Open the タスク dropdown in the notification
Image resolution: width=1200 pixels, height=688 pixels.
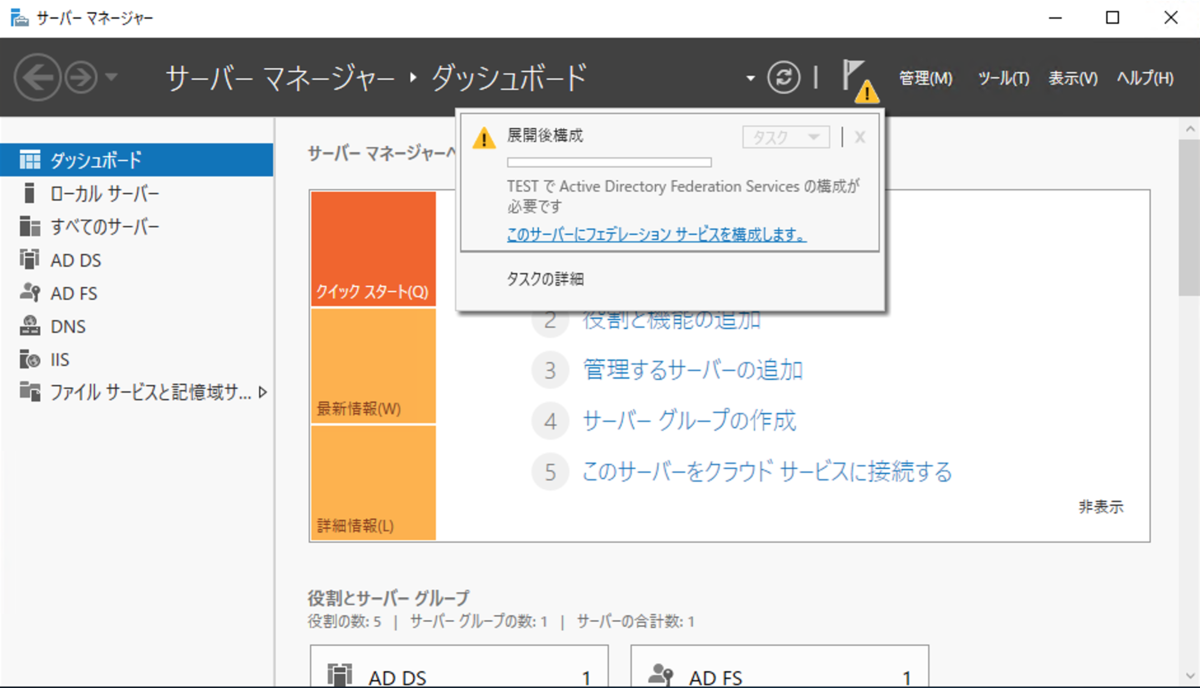click(786, 137)
